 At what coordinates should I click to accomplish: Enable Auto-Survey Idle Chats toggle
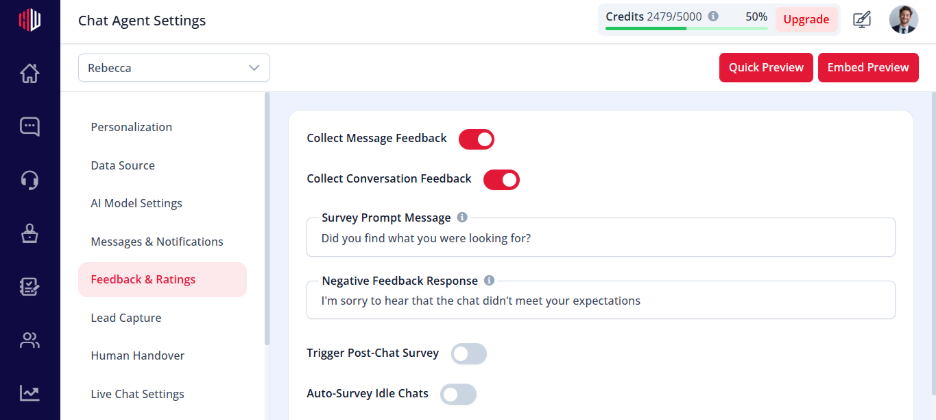458,394
